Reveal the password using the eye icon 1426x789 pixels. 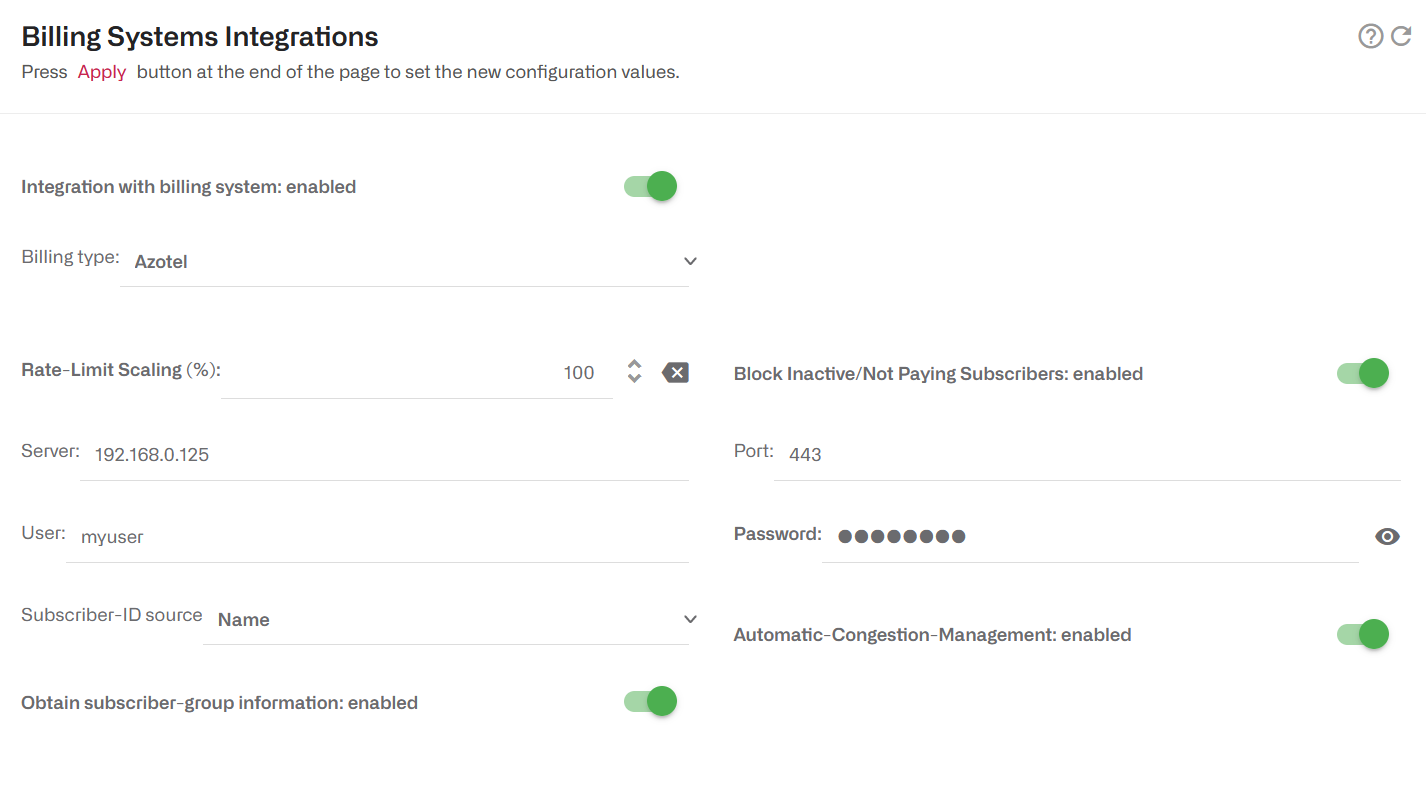click(1388, 536)
